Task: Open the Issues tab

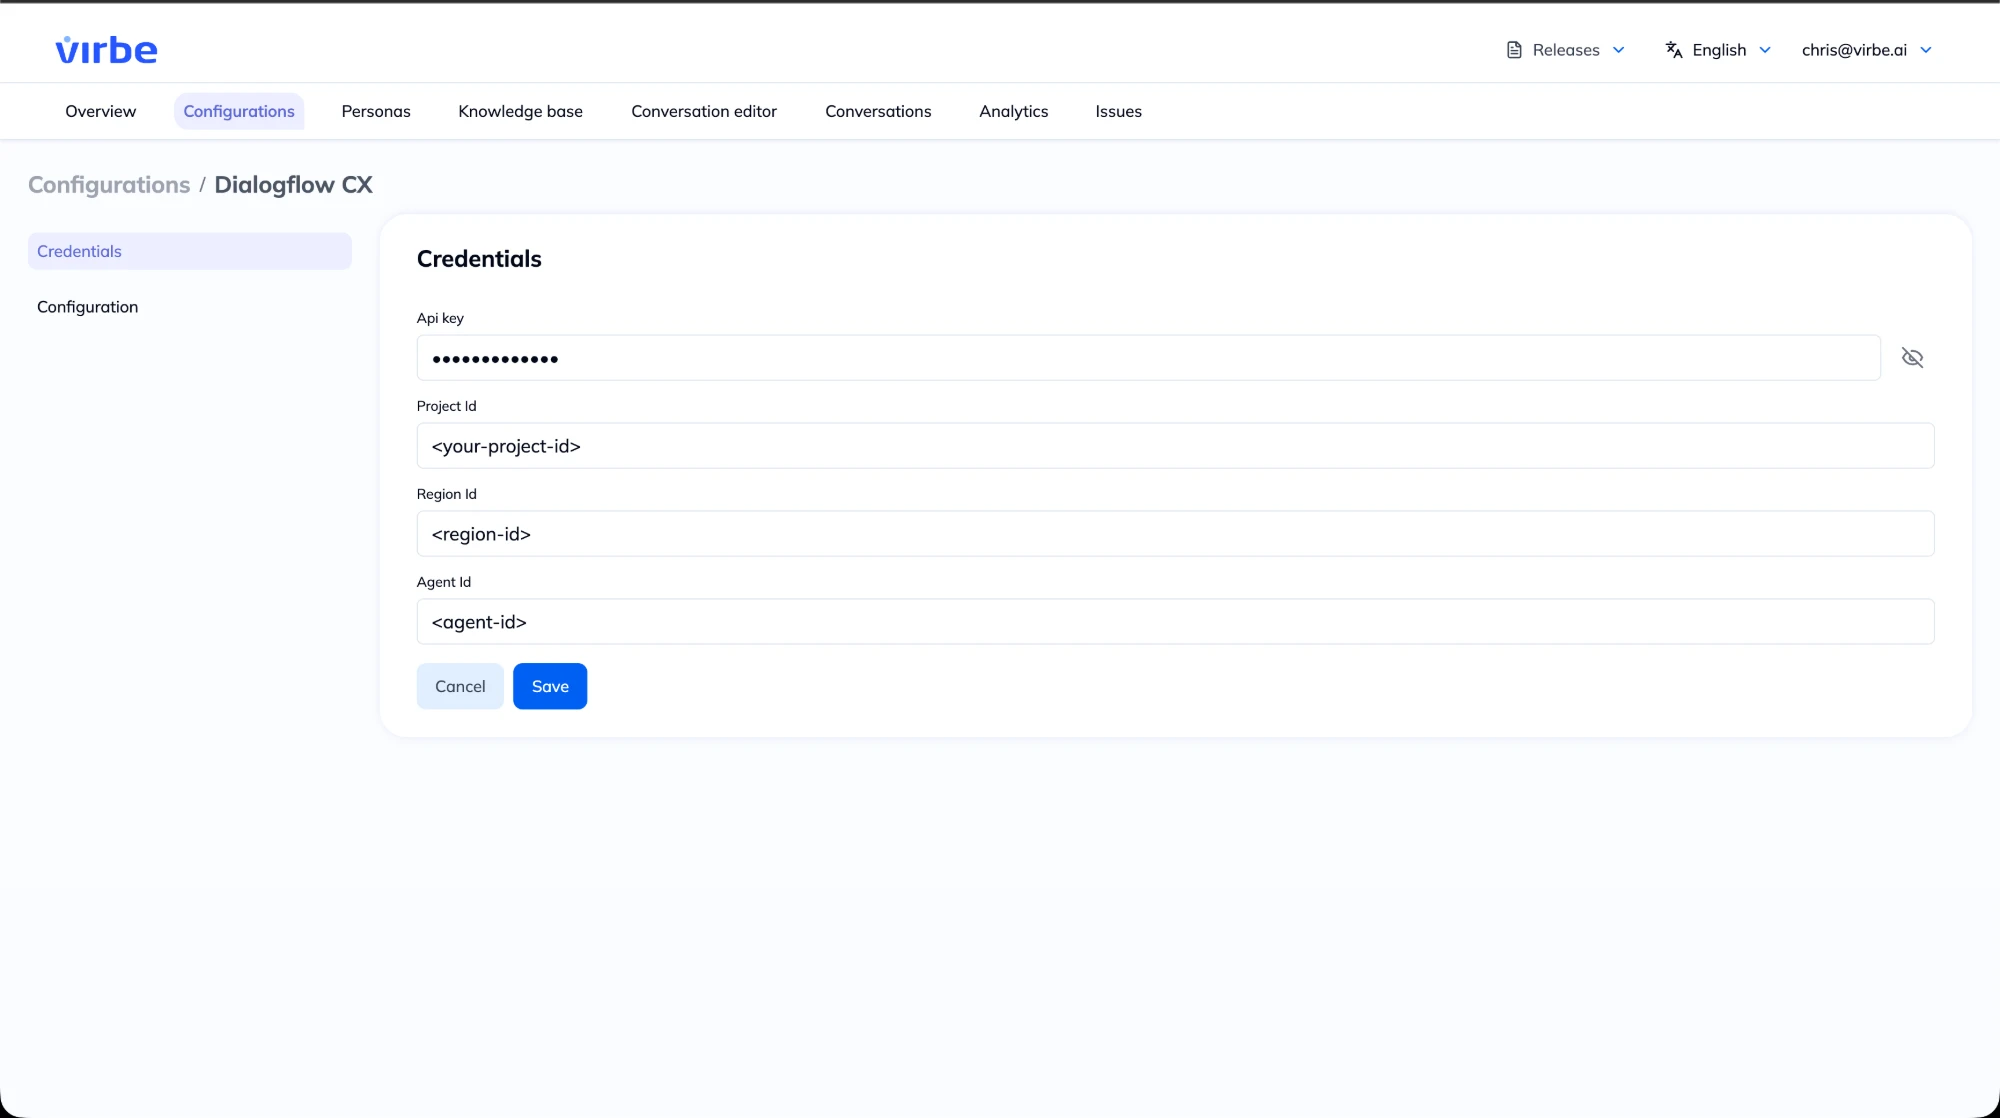Action: pyautogui.click(x=1118, y=111)
